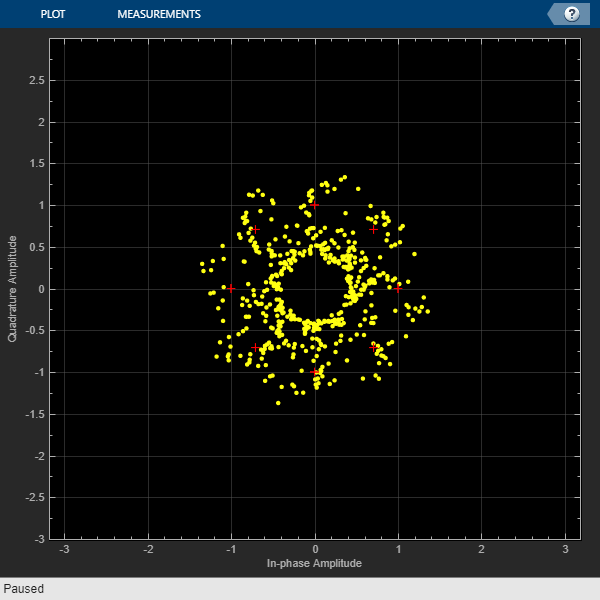The width and height of the screenshot is (600, 600).
Task: Switch to the MEASUREMENTS tab
Action: tap(158, 14)
